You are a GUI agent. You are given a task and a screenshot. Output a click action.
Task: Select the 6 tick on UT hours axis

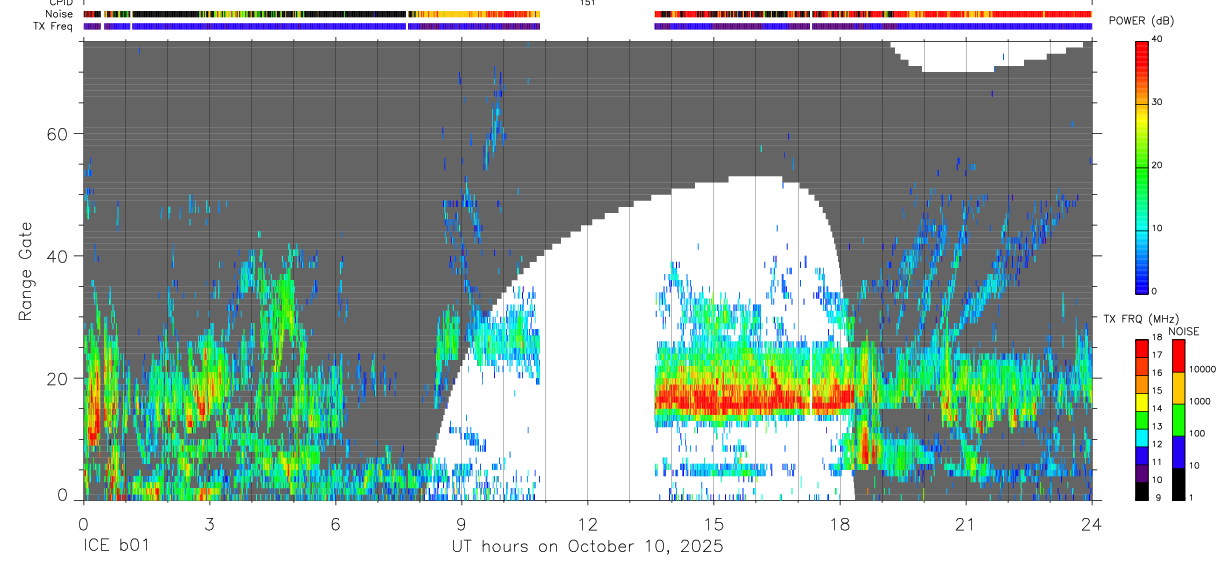coord(335,523)
